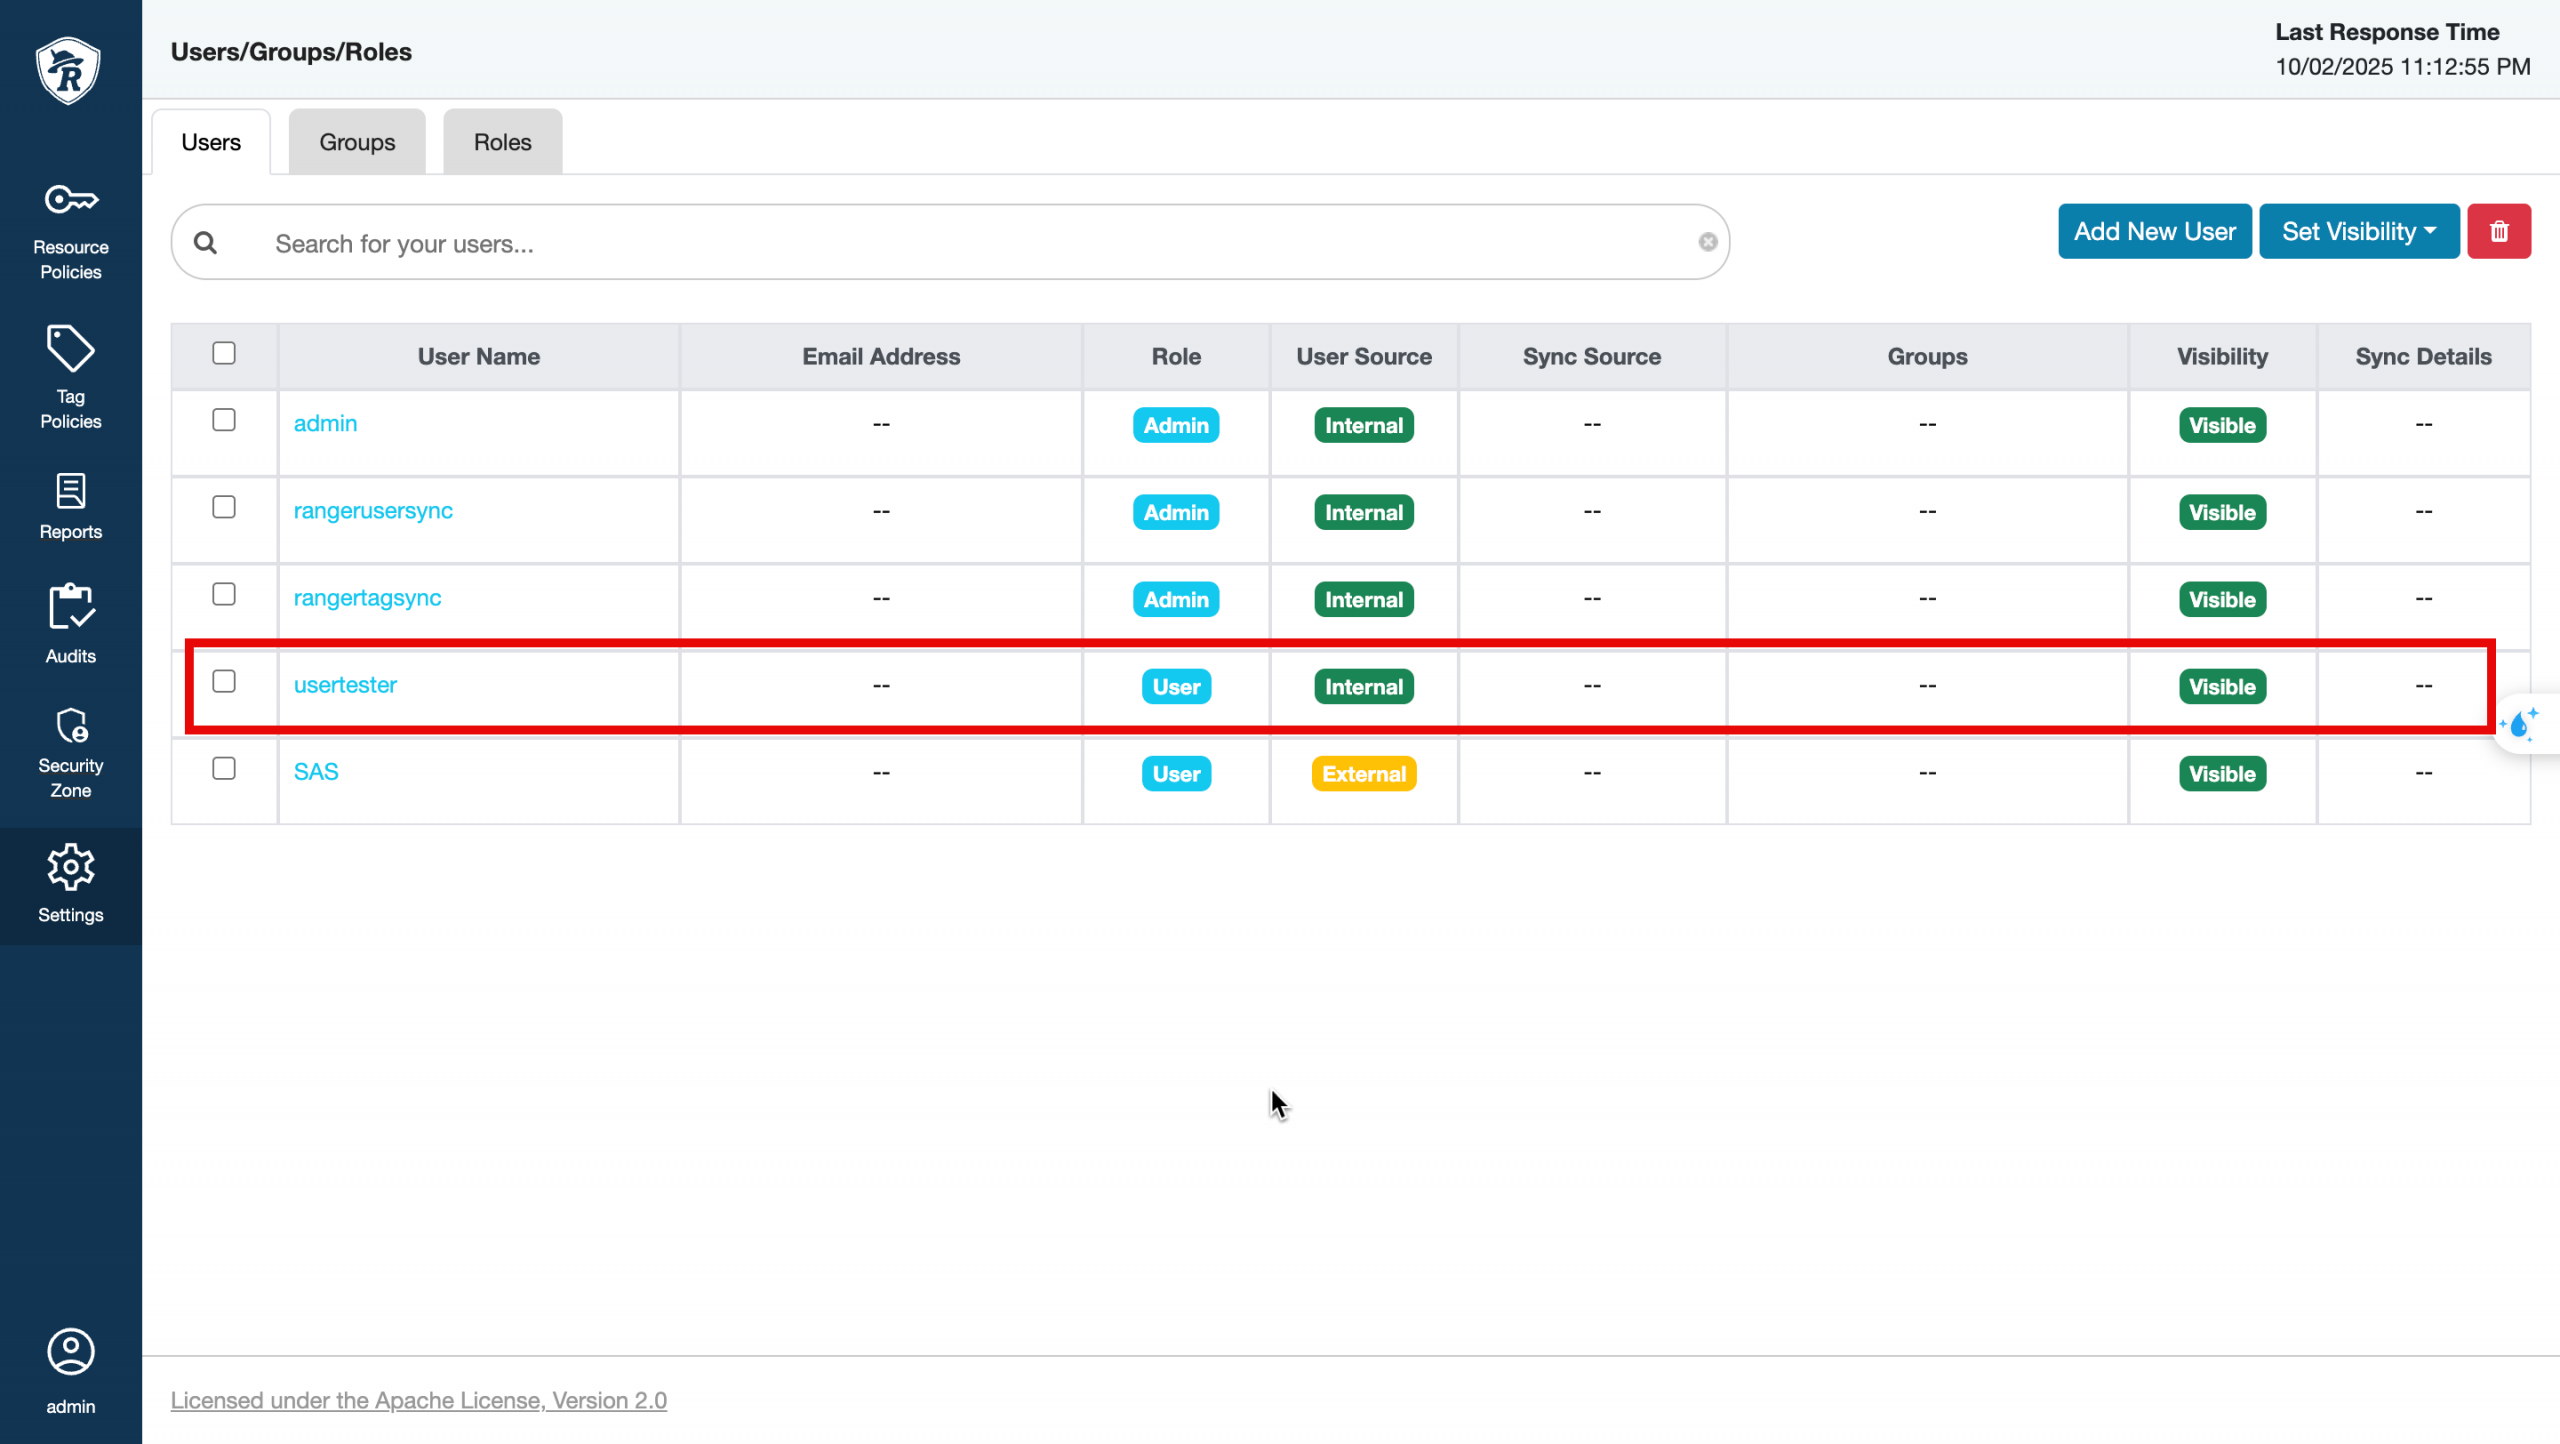Expand the Set Visibility dropdown

[x=2358, y=232]
